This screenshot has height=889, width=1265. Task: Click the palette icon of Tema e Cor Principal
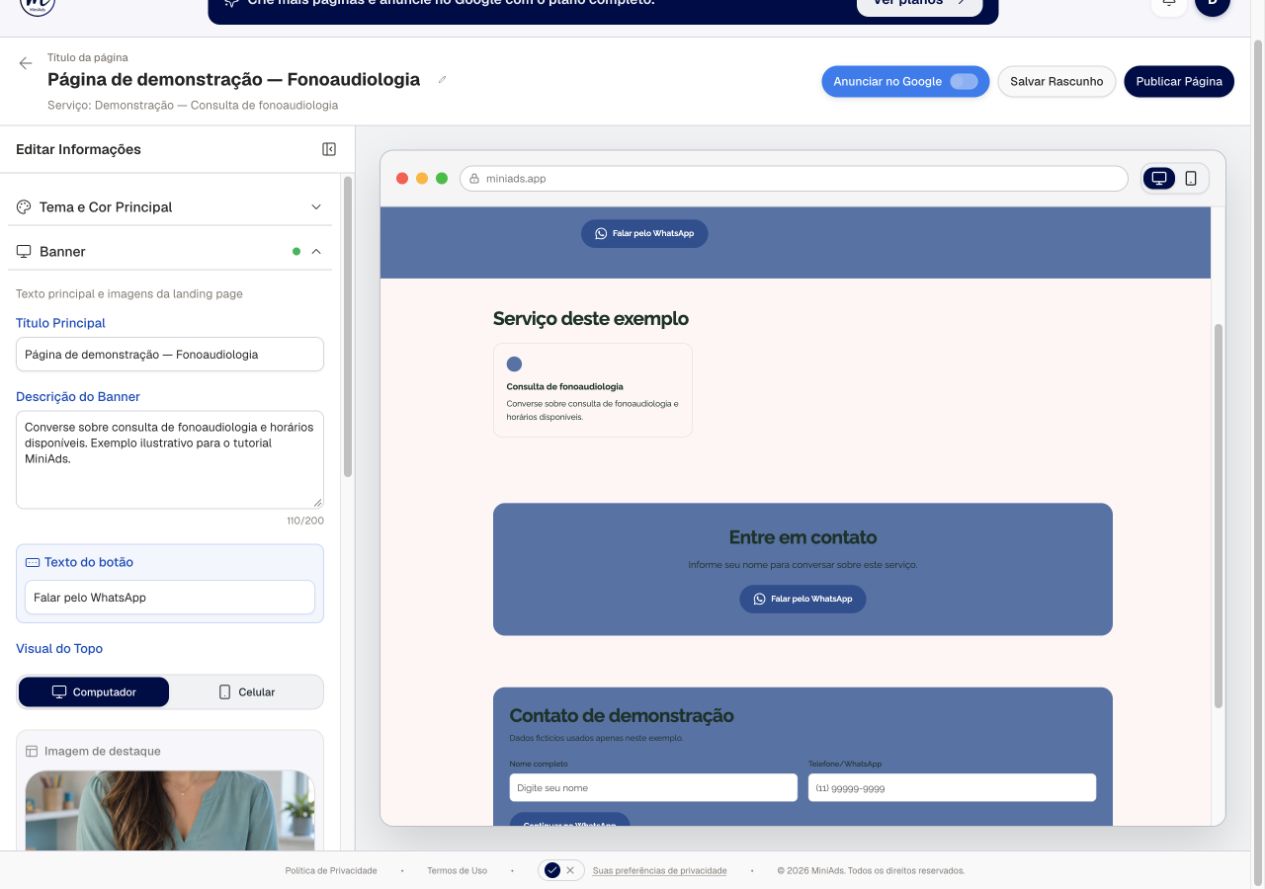tap(24, 207)
